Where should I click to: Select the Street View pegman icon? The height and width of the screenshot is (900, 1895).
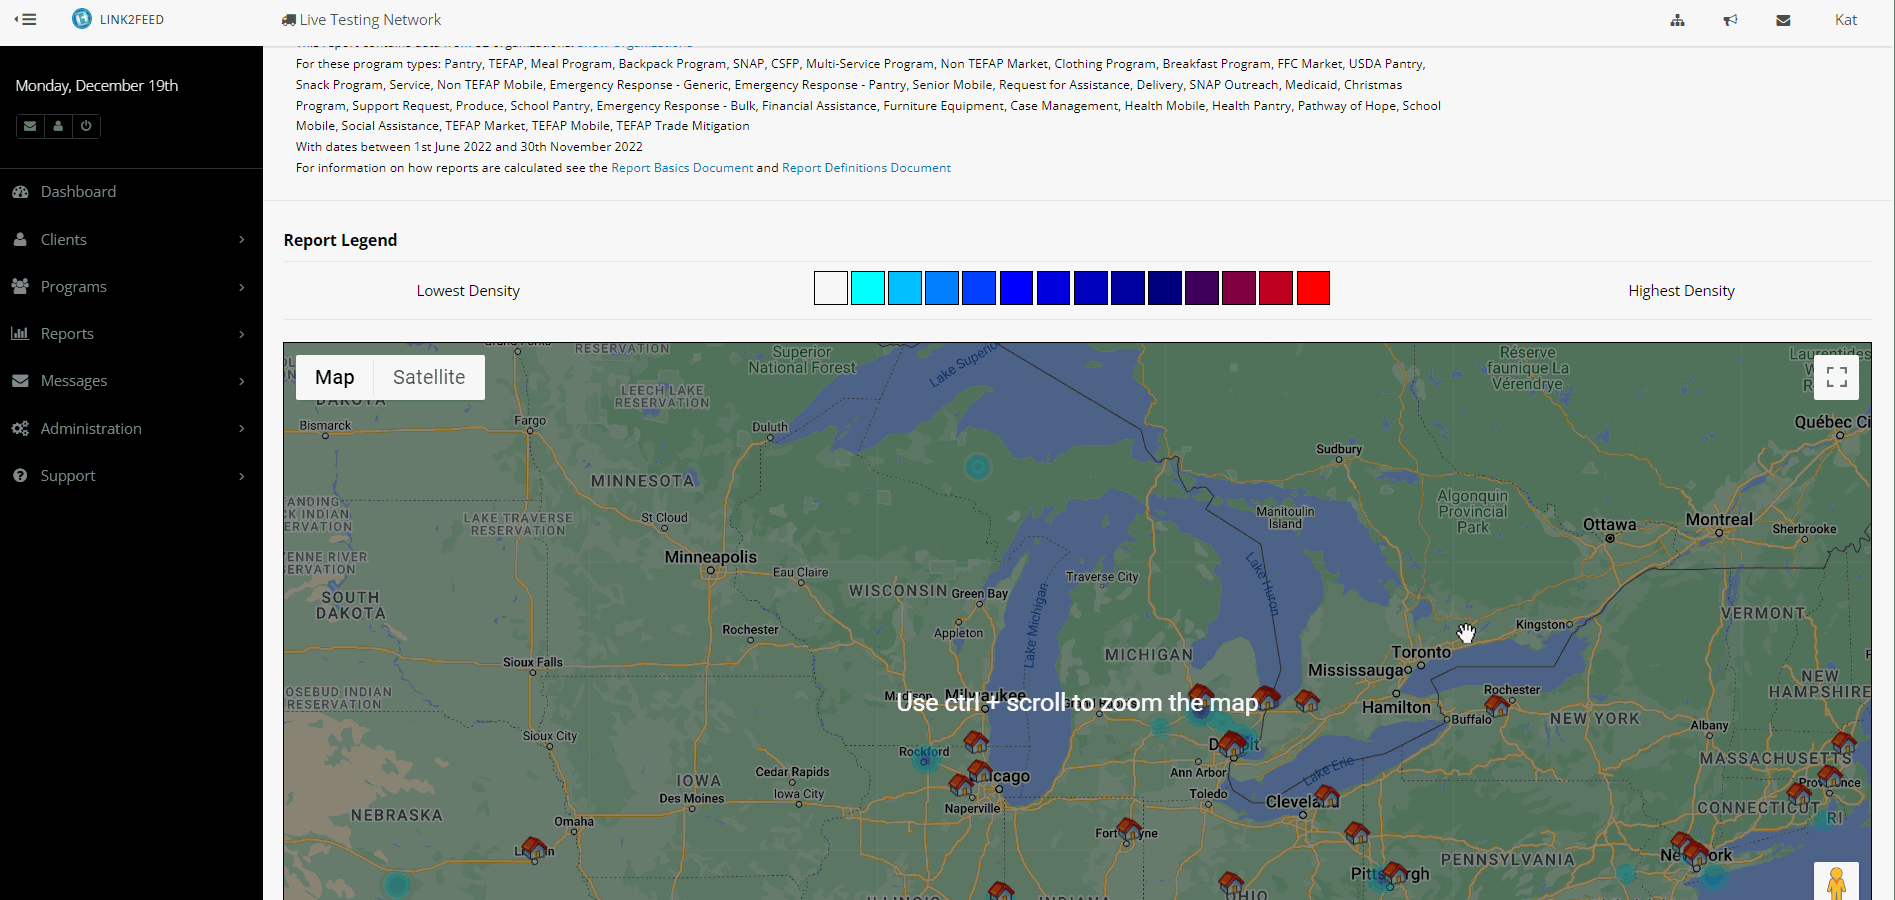click(x=1836, y=883)
